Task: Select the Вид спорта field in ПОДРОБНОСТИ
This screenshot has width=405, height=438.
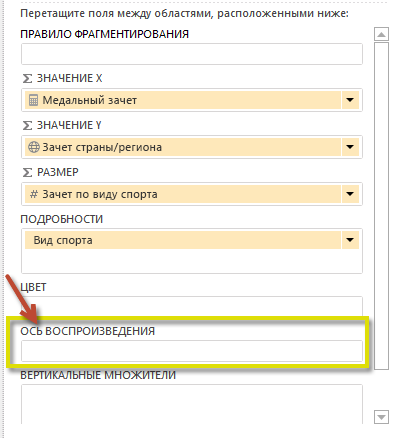Action: pos(183,240)
